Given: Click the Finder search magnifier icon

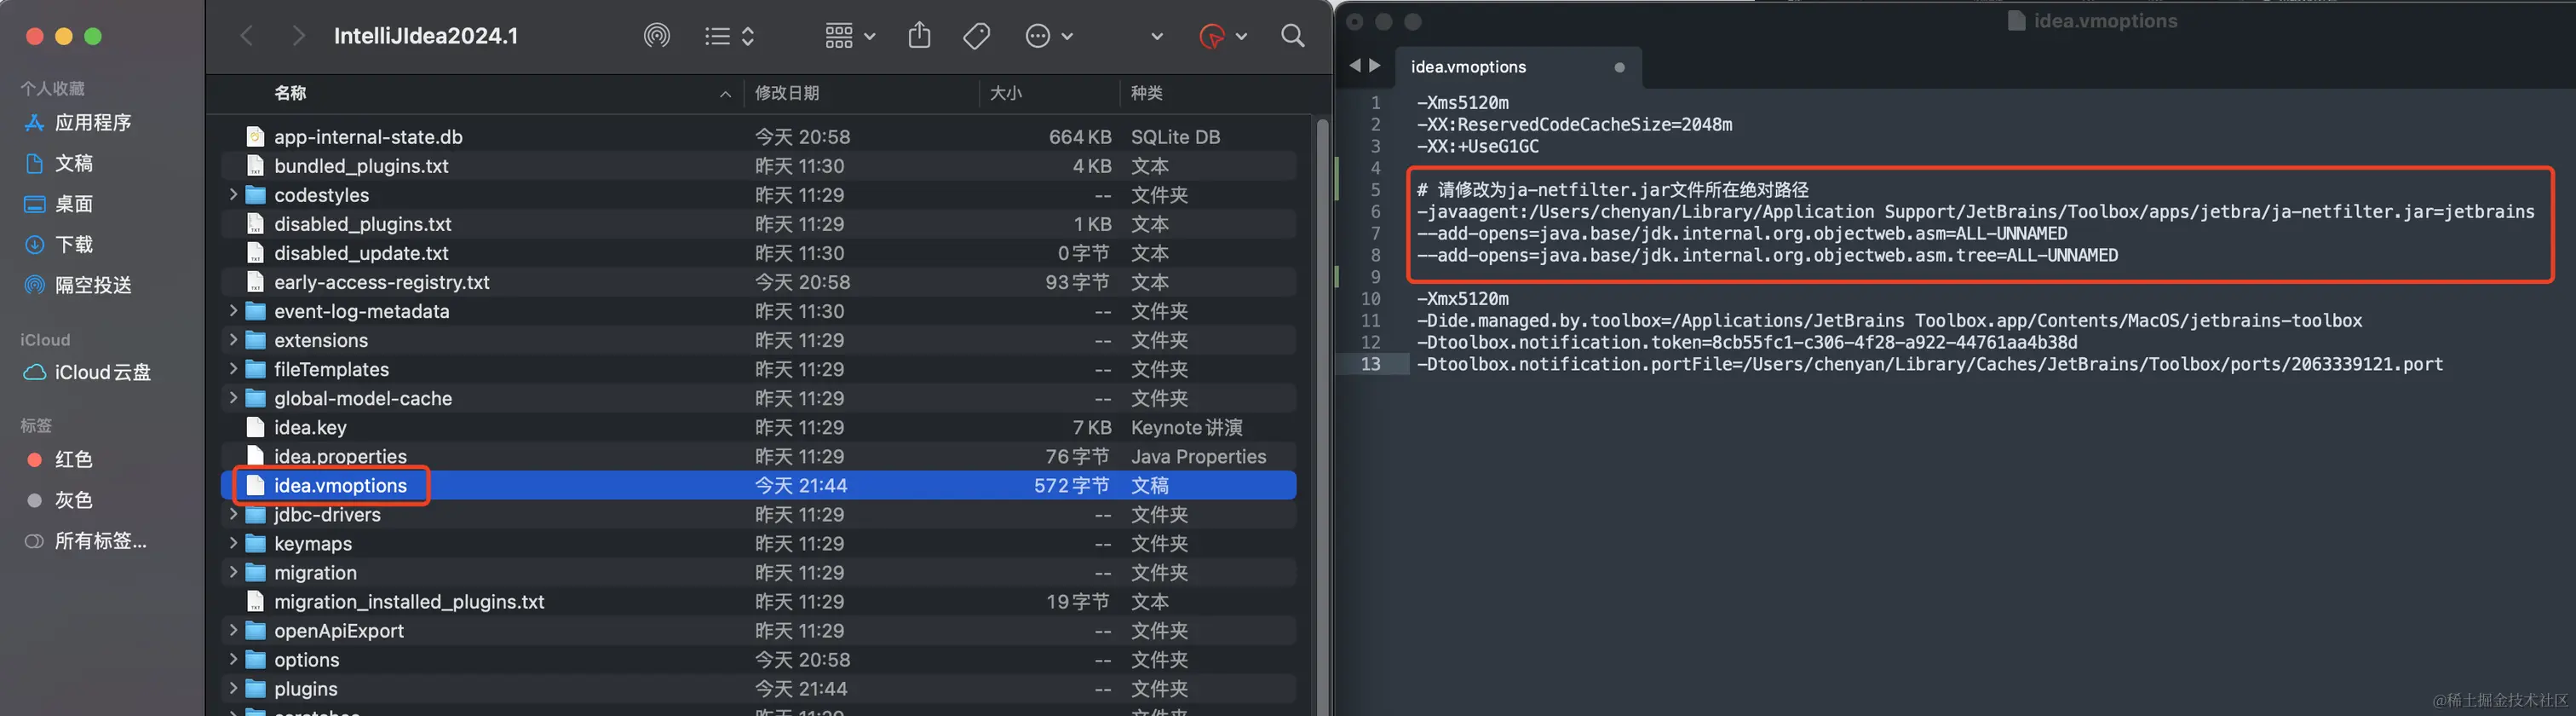Looking at the screenshot, I should point(1292,37).
